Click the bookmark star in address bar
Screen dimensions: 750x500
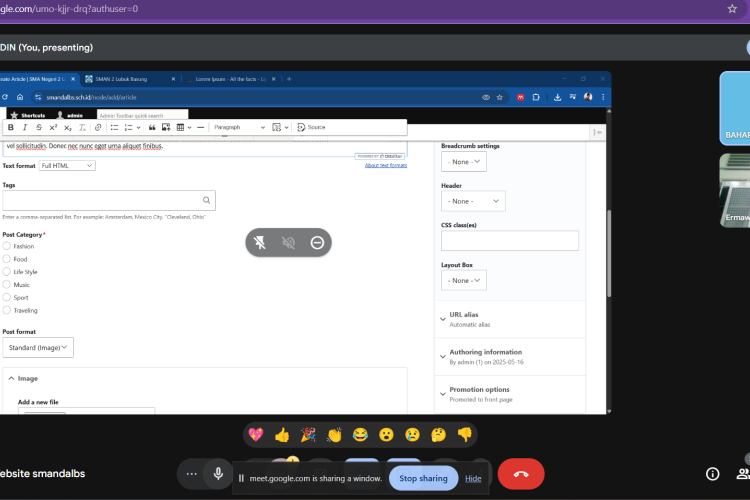point(732,8)
